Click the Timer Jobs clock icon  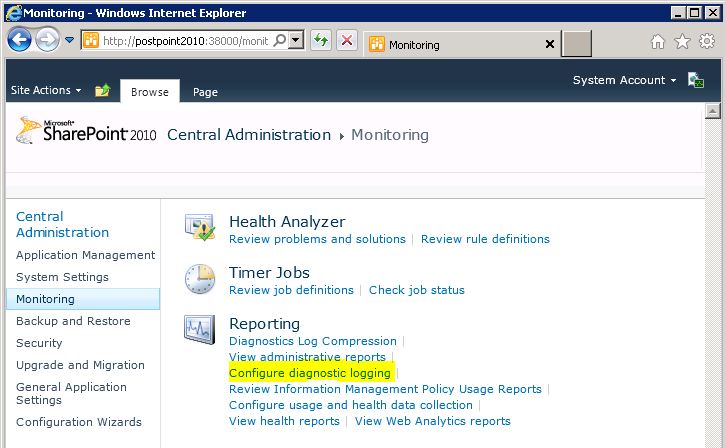200,279
